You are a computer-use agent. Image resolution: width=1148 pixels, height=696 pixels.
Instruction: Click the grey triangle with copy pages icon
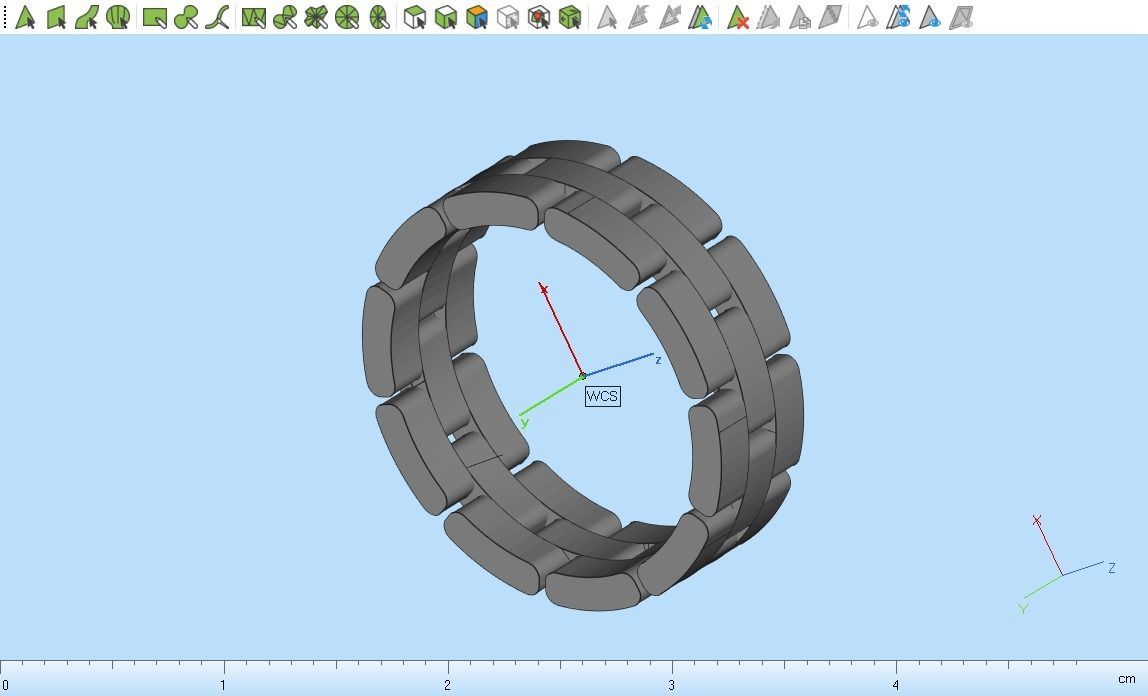(800, 18)
